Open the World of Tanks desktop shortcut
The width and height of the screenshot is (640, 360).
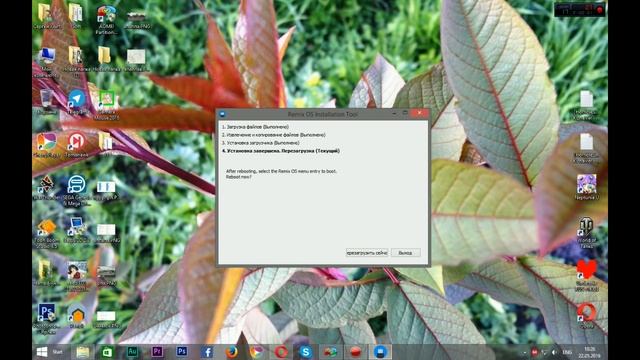coord(587,232)
